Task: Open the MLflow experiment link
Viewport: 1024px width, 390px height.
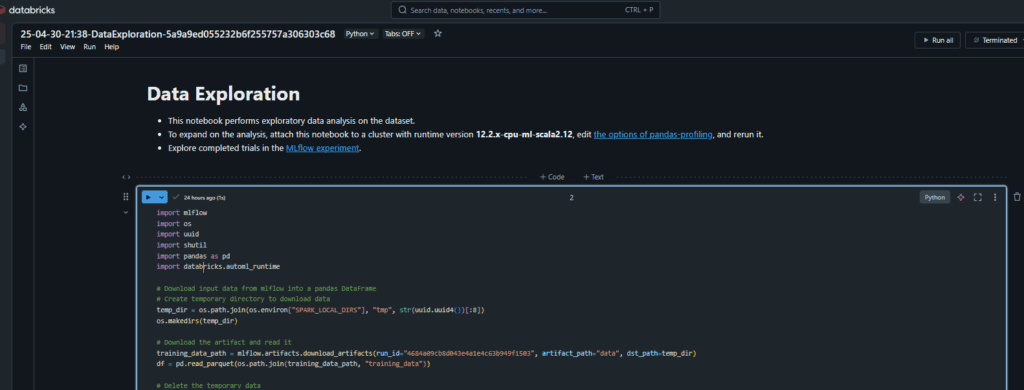Action: [x=323, y=148]
